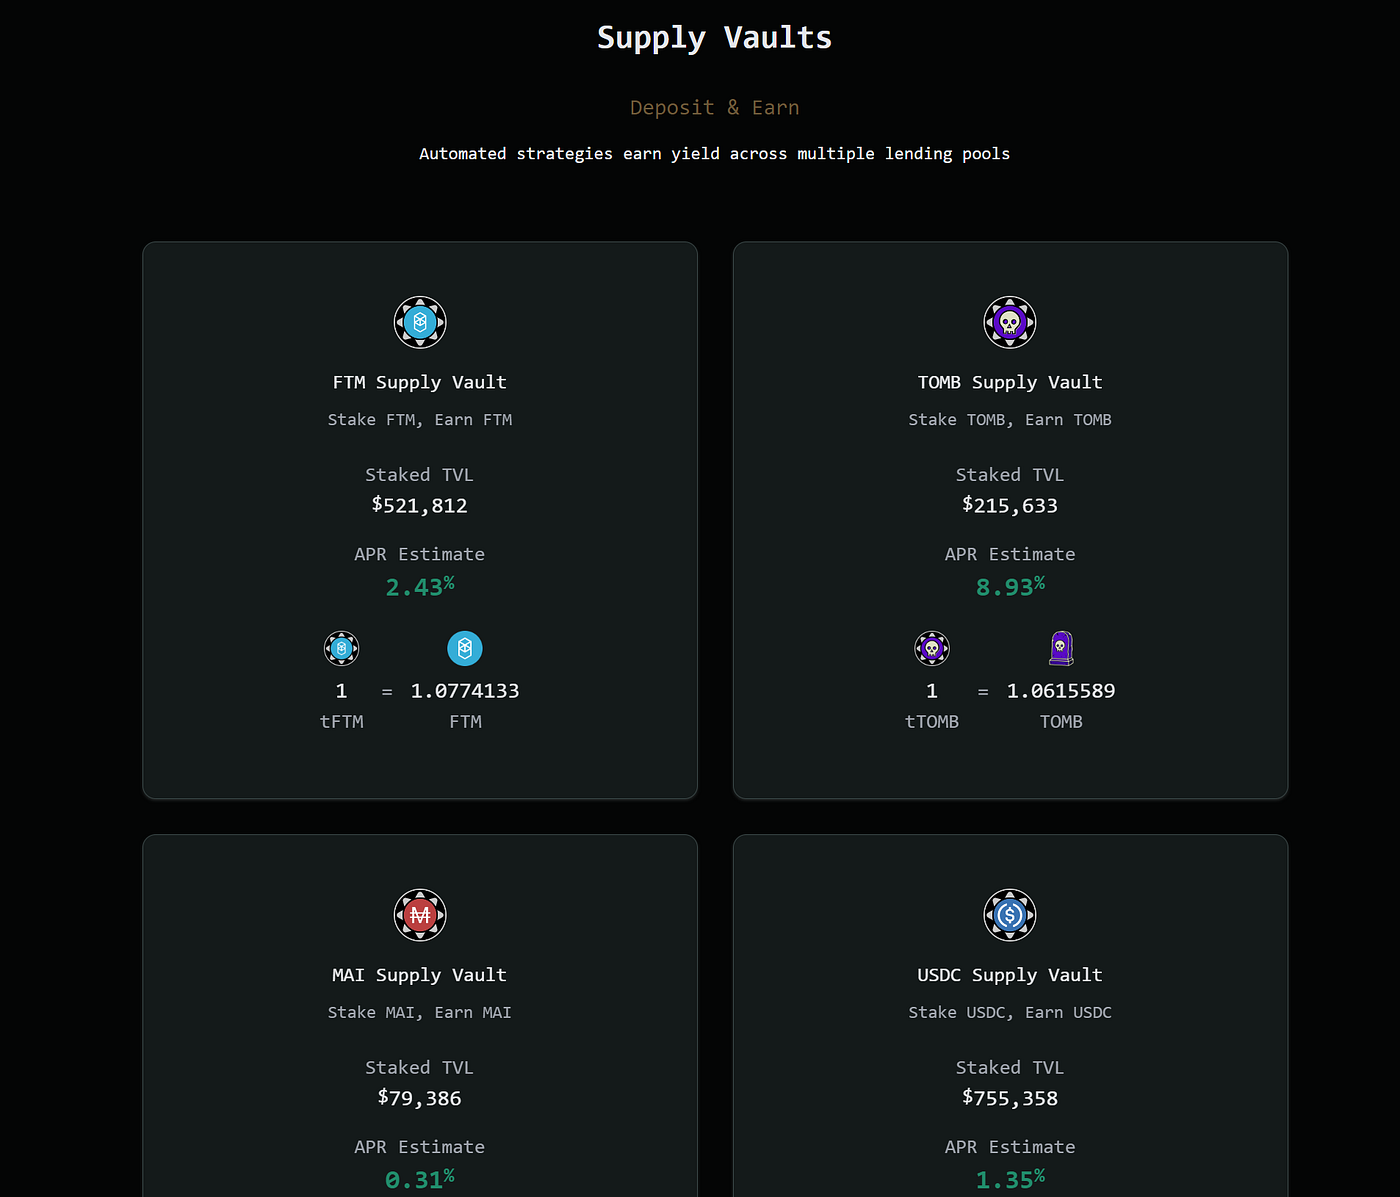Click the Supply Vaults page heading
The height and width of the screenshot is (1197, 1400).
pyautogui.click(x=714, y=37)
